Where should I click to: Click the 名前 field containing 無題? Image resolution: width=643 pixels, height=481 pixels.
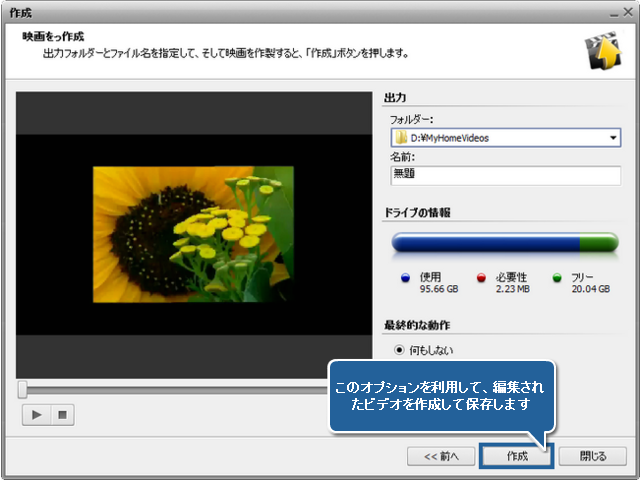(505, 176)
